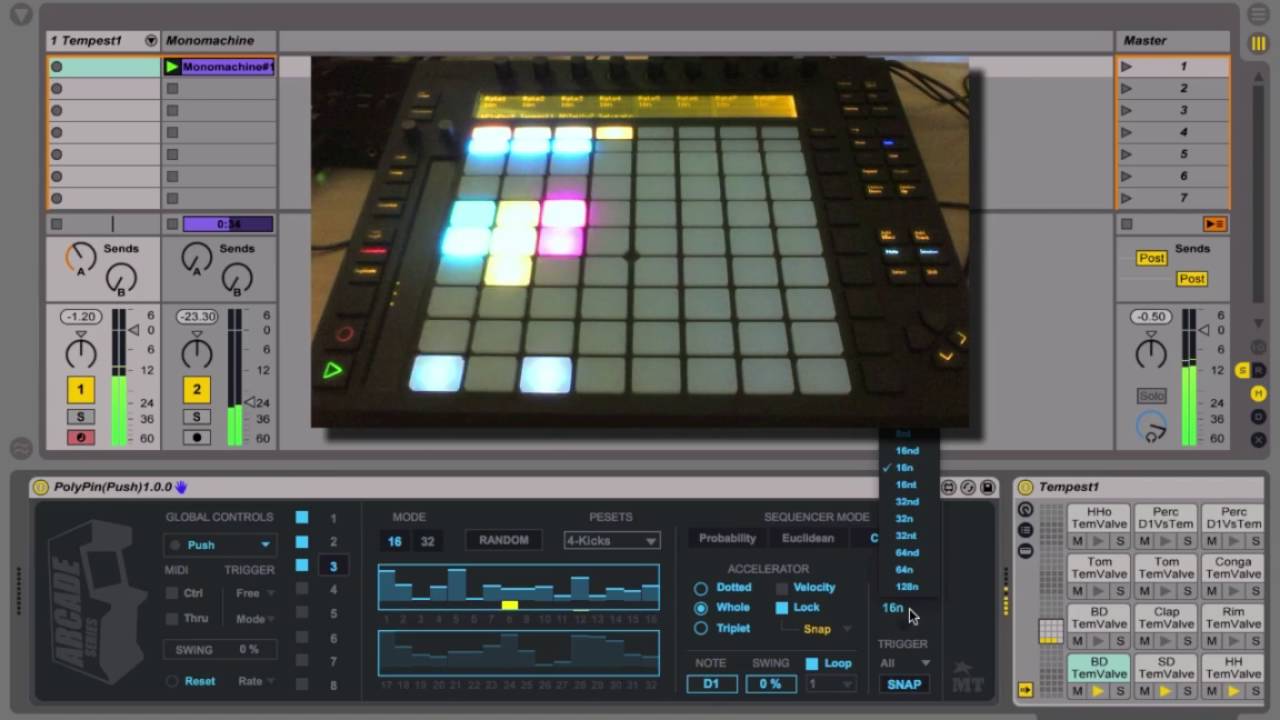Open the Tempest1 track title dropdown arrow
1280x720 pixels.
[x=151, y=41]
